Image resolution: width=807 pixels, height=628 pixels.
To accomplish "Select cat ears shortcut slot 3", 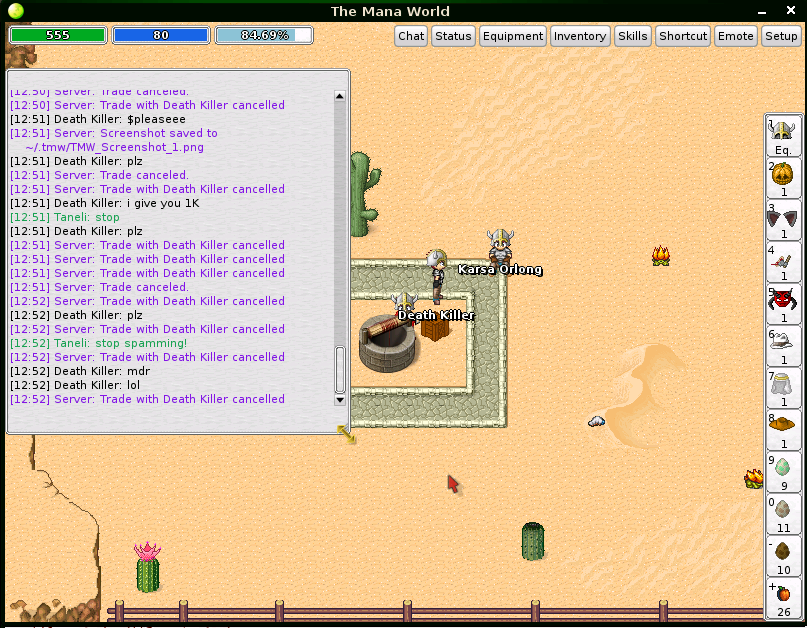I will pyautogui.click(x=783, y=220).
